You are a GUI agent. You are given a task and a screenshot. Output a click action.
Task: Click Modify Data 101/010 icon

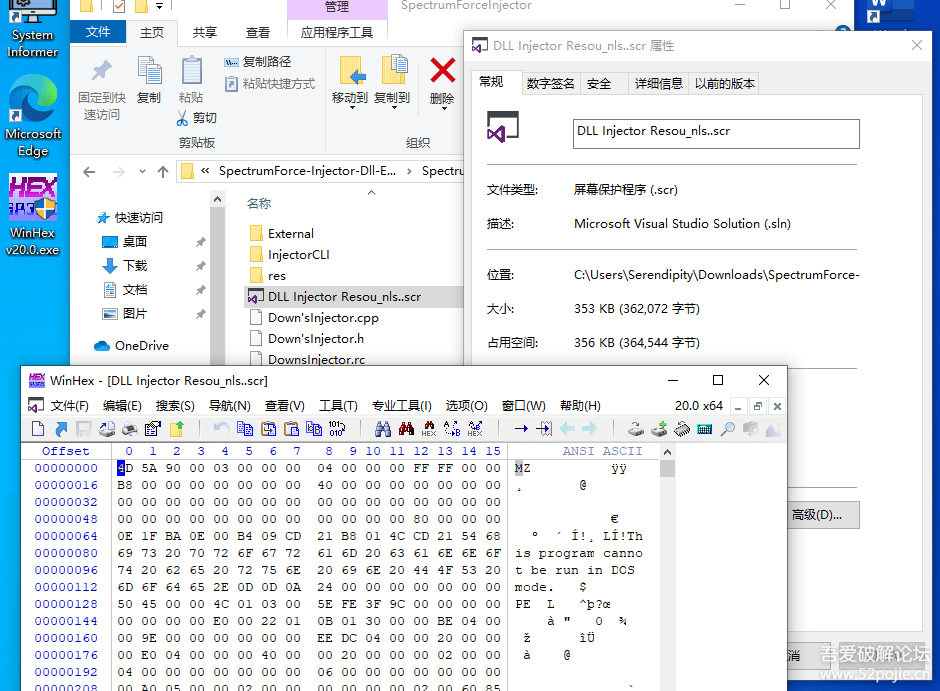click(337, 429)
